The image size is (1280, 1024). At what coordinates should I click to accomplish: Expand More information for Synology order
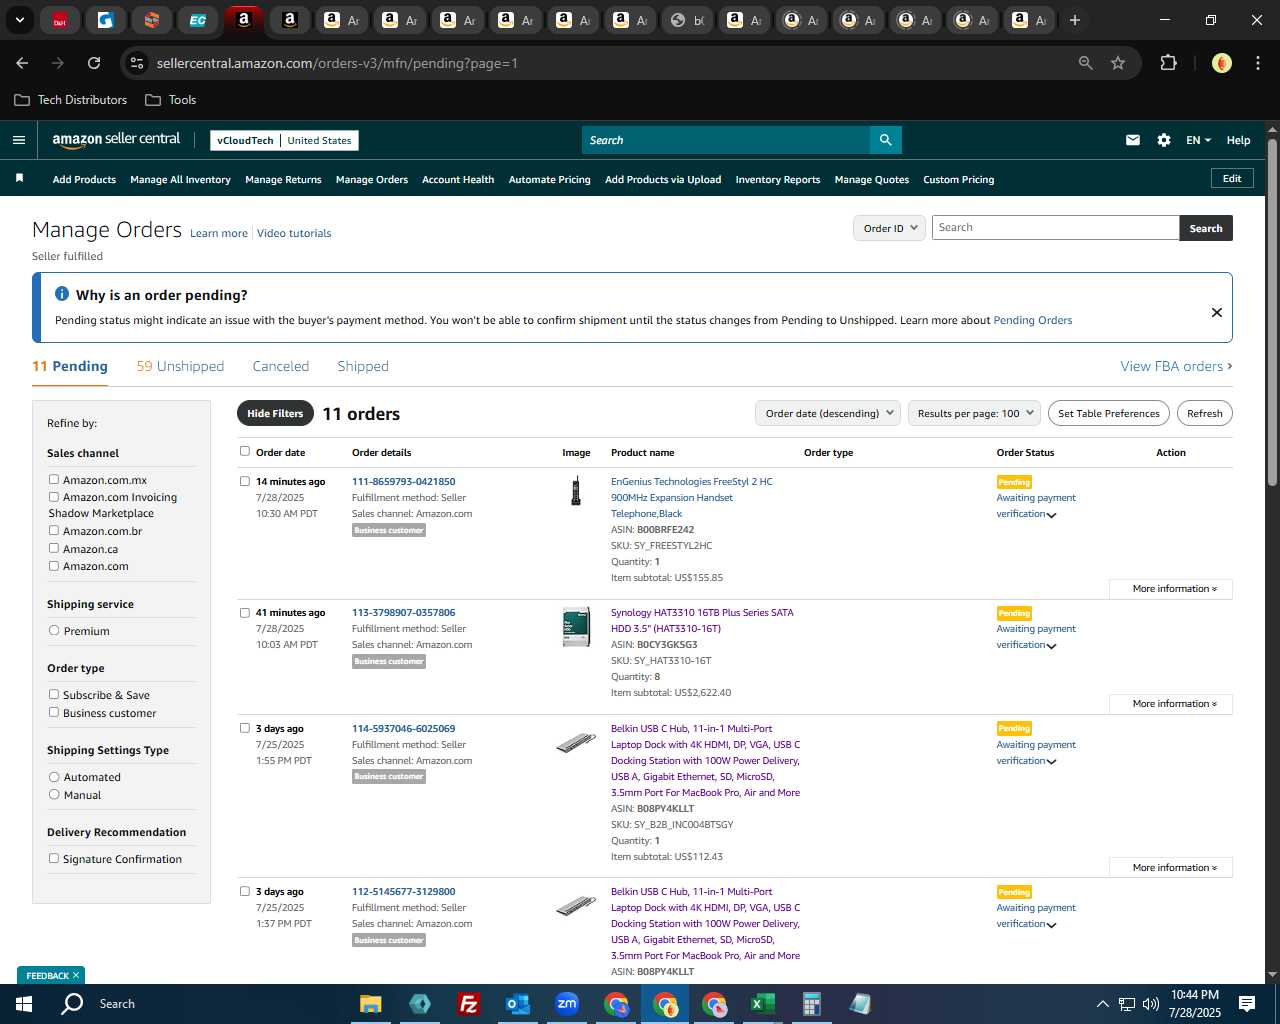click(1171, 704)
